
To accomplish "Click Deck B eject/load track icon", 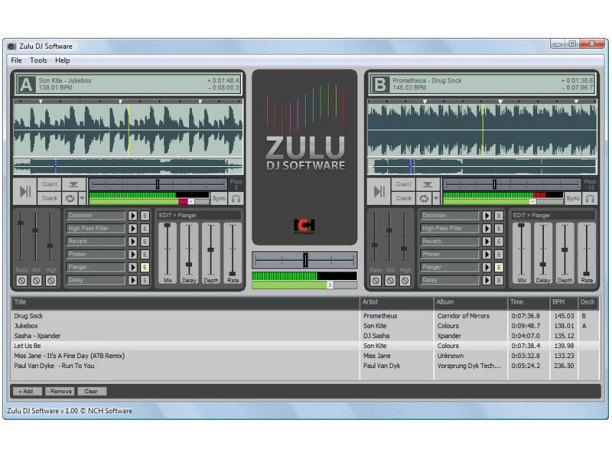I will pyautogui.click(x=427, y=184).
